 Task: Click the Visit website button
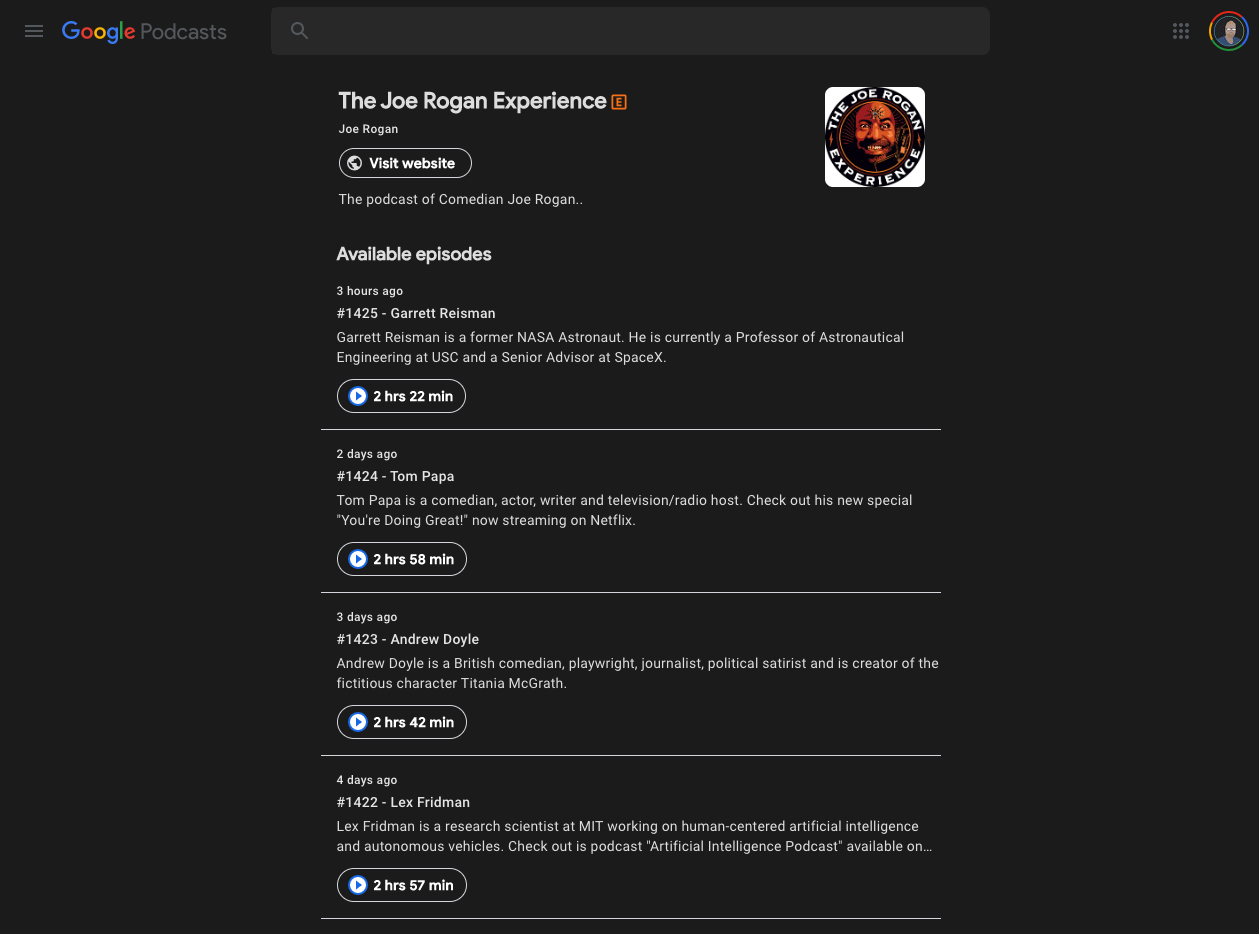(x=405, y=163)
